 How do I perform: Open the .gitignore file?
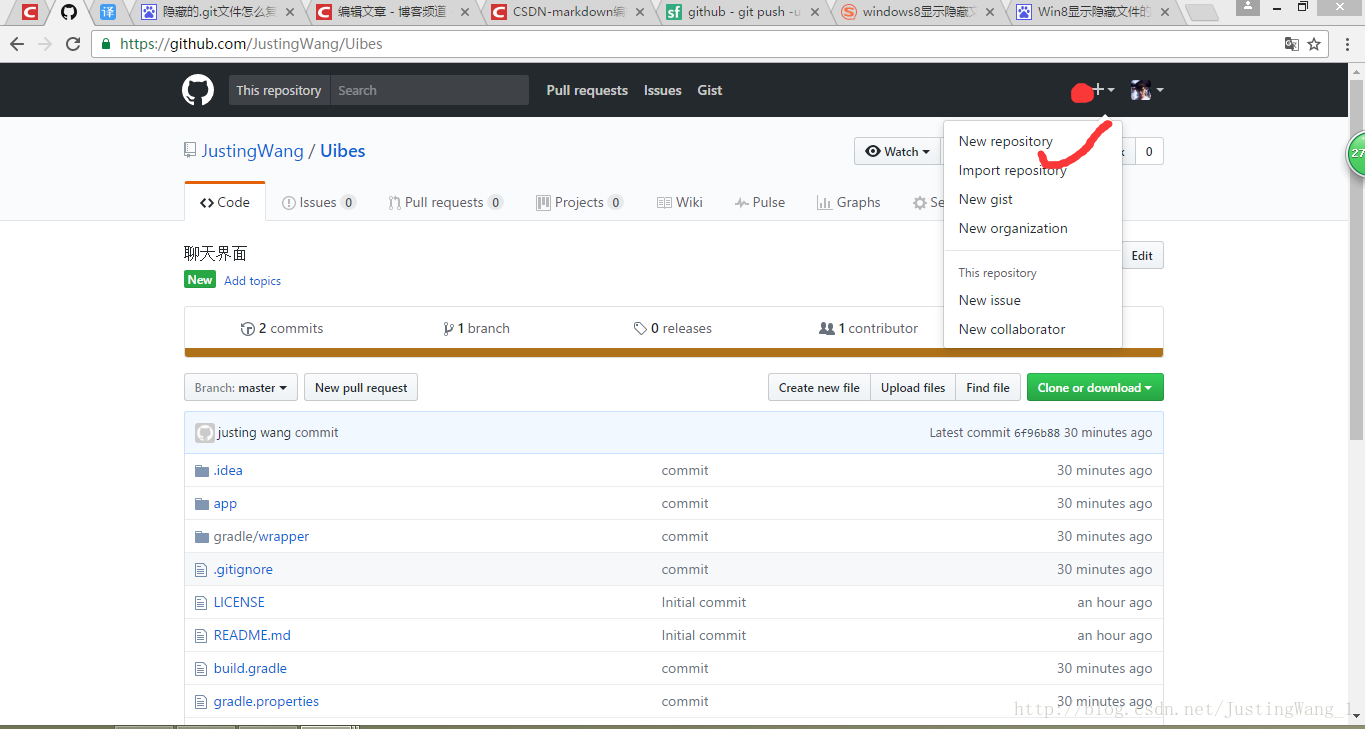243,569
